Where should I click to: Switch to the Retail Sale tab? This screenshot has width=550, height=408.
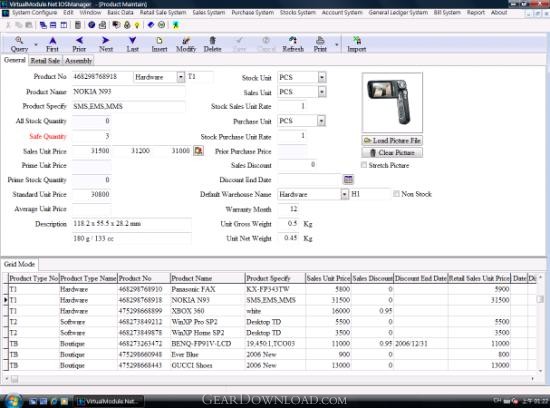tap(45, 61)
